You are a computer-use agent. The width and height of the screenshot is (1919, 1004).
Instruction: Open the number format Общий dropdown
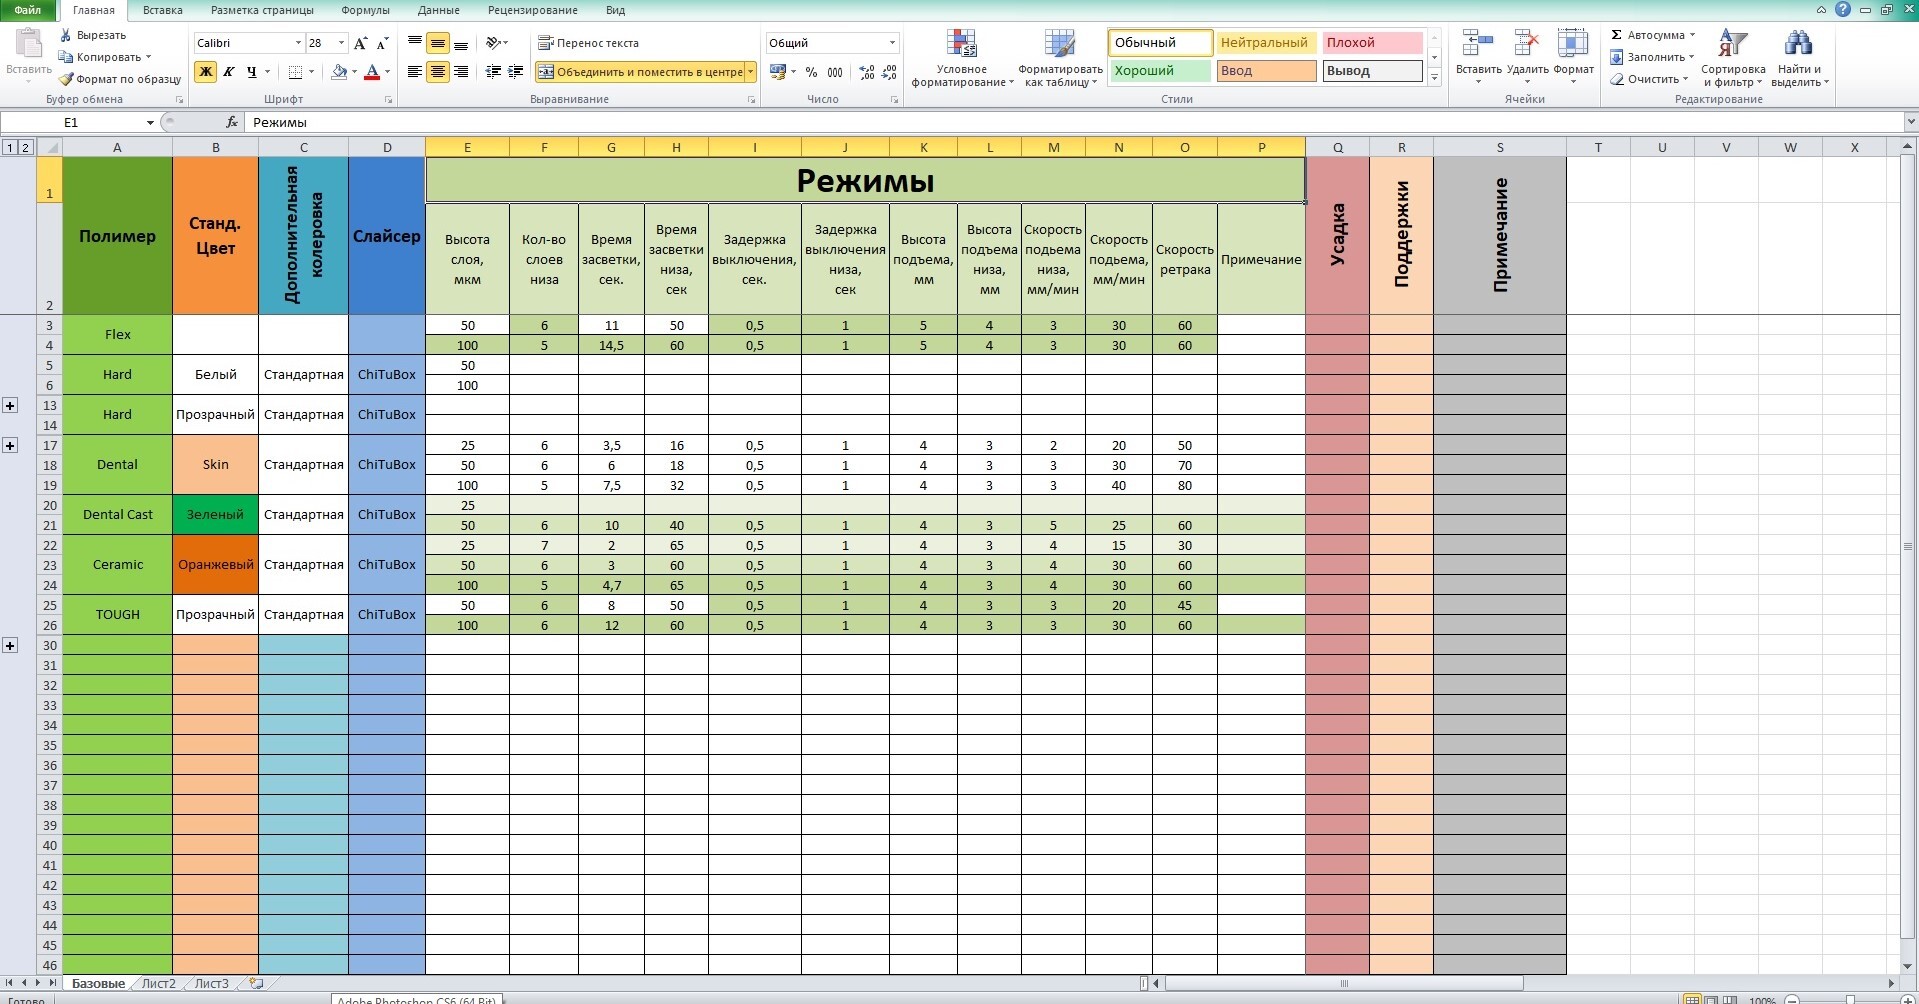pyautogui.click(x=892, y=43)
